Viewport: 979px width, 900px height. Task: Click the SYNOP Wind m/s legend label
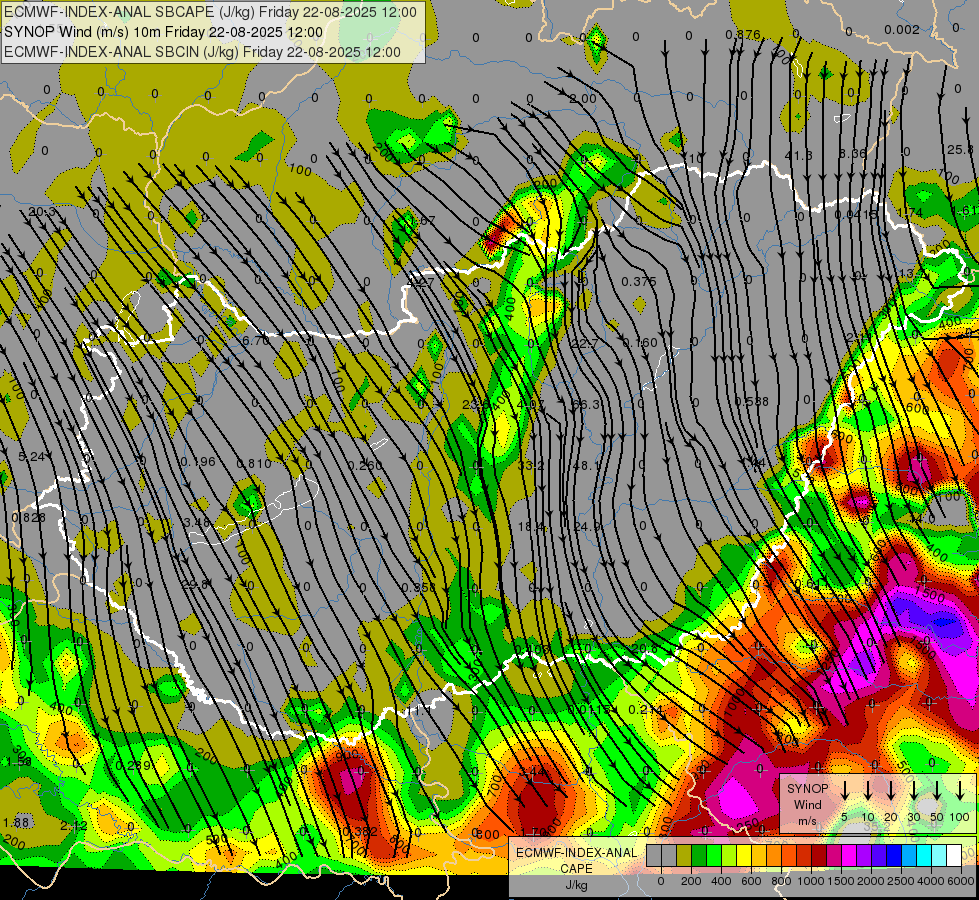click(807, 804)
